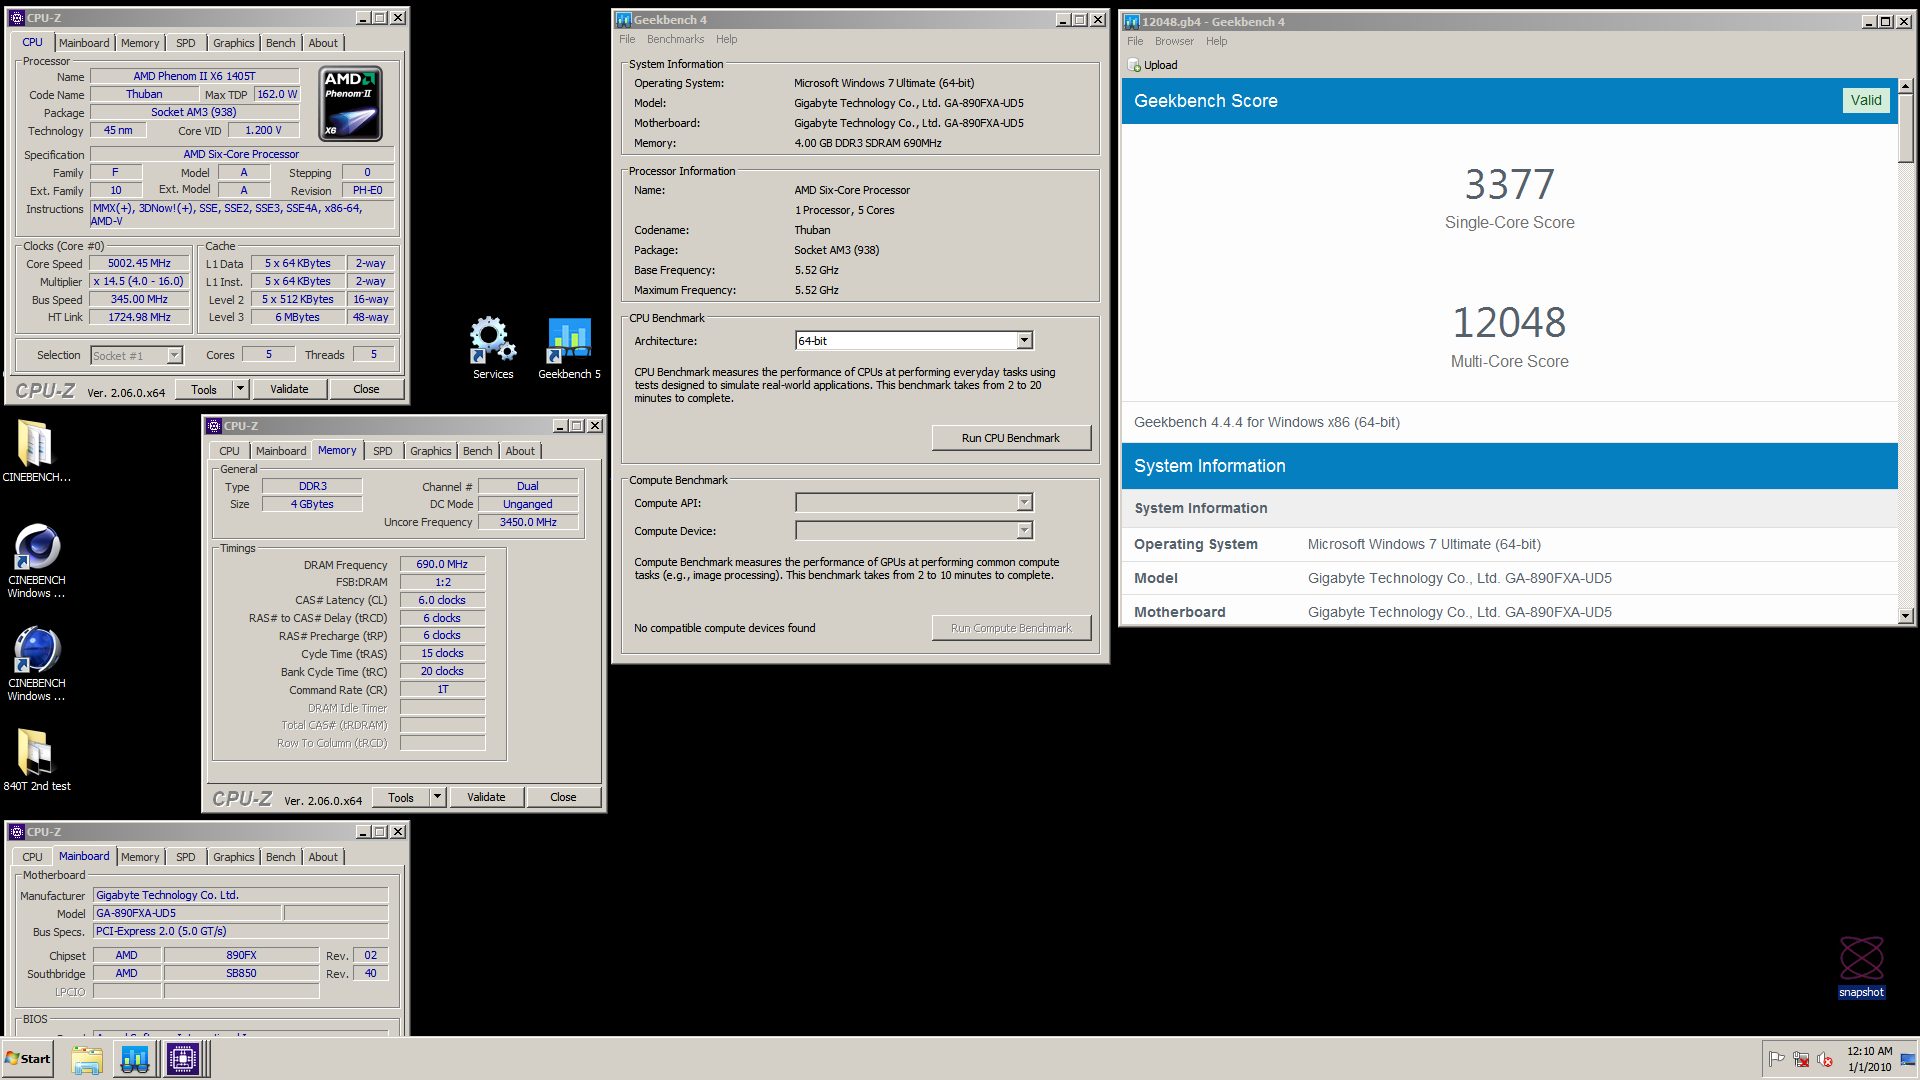
Task: Click the Upload icon in Geekbench results
Action: [1134, 65]
